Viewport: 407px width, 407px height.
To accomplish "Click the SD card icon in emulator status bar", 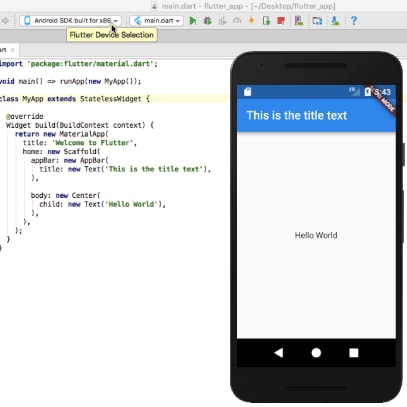I will point(247,92).
